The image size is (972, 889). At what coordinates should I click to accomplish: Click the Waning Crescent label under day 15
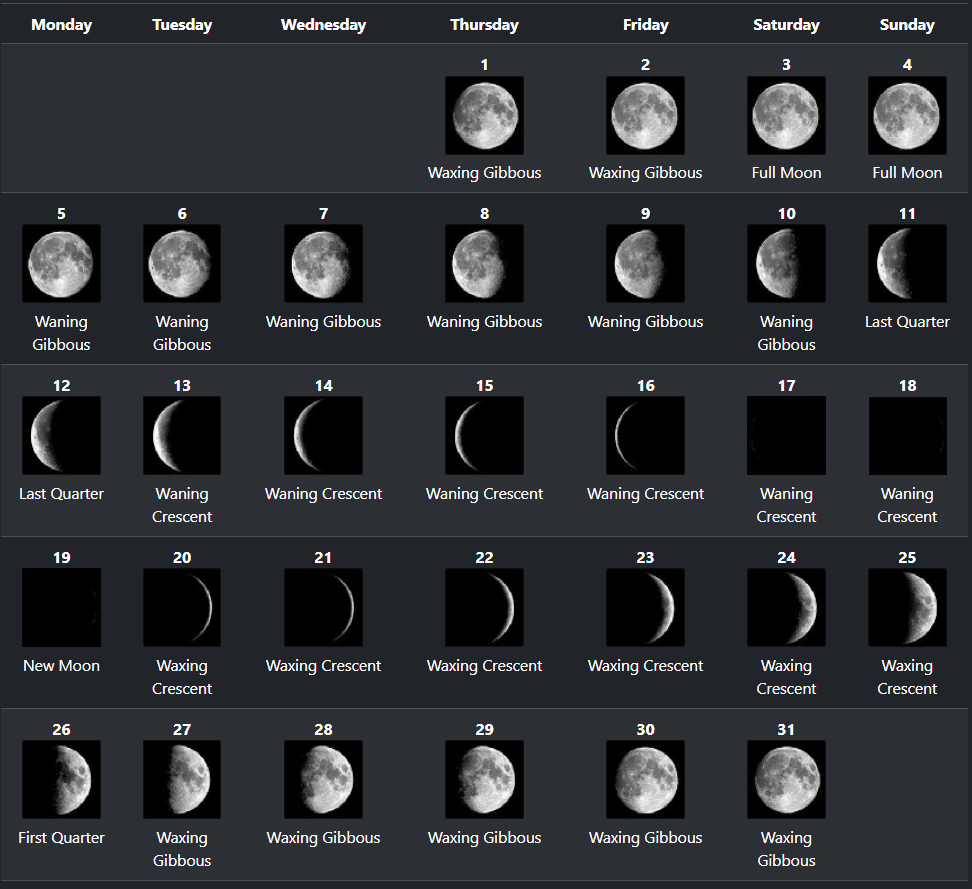[484, 494]
